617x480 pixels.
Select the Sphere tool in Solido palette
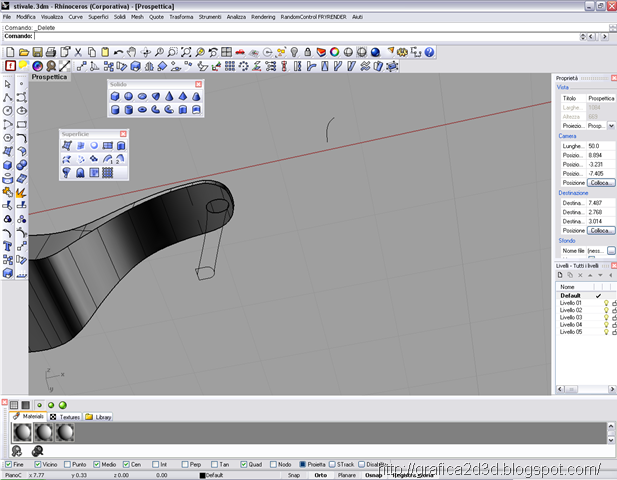pyautogui.click(x=128, y=96)
